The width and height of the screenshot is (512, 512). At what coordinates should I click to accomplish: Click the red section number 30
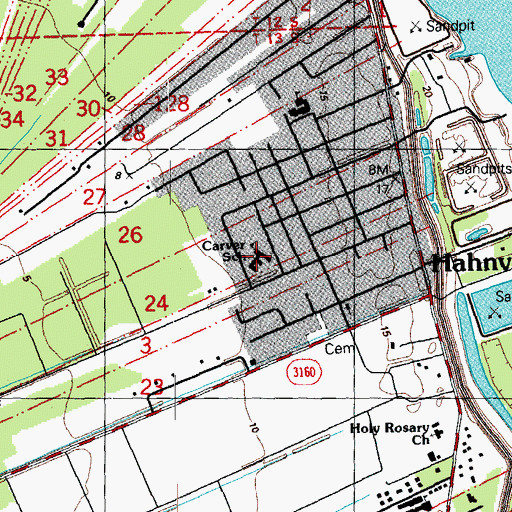(88, 108)
